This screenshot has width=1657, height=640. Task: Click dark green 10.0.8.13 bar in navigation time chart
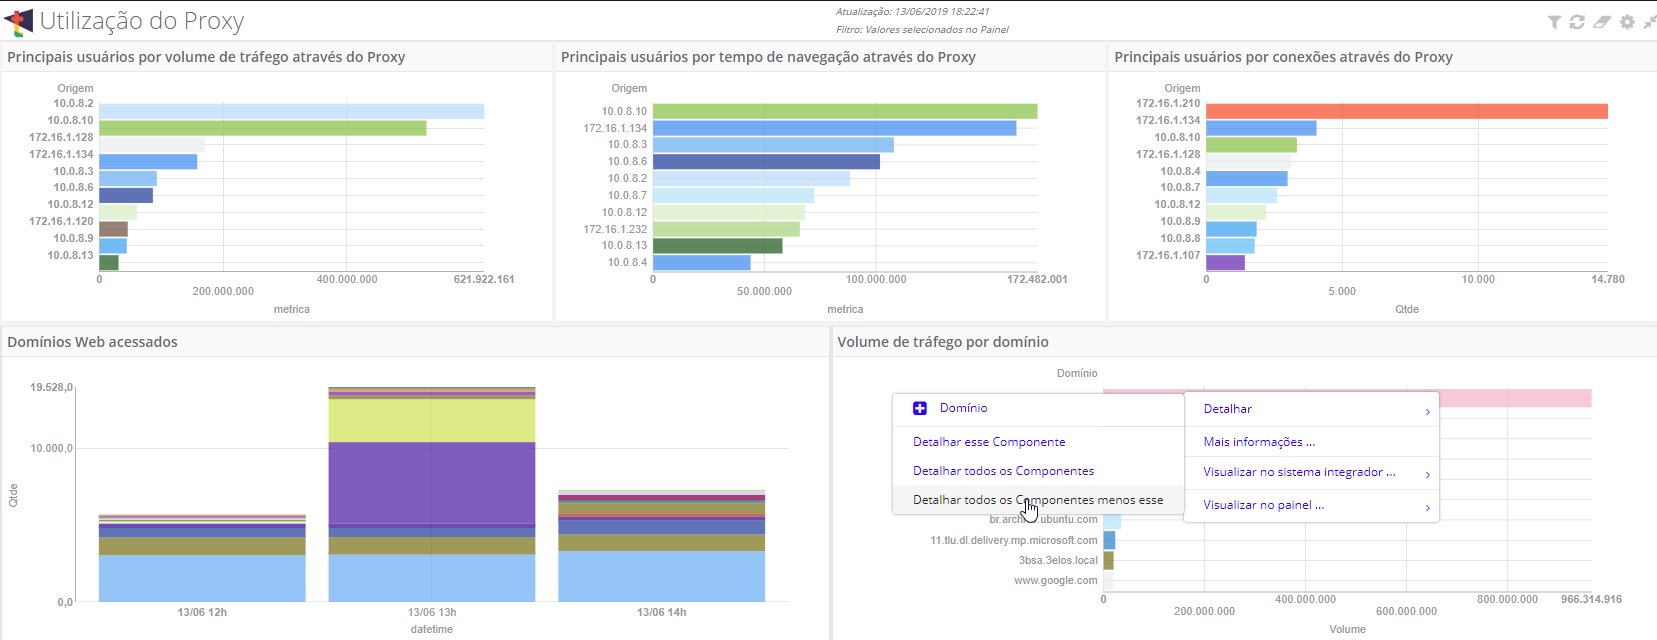click(x=718, y=245)
